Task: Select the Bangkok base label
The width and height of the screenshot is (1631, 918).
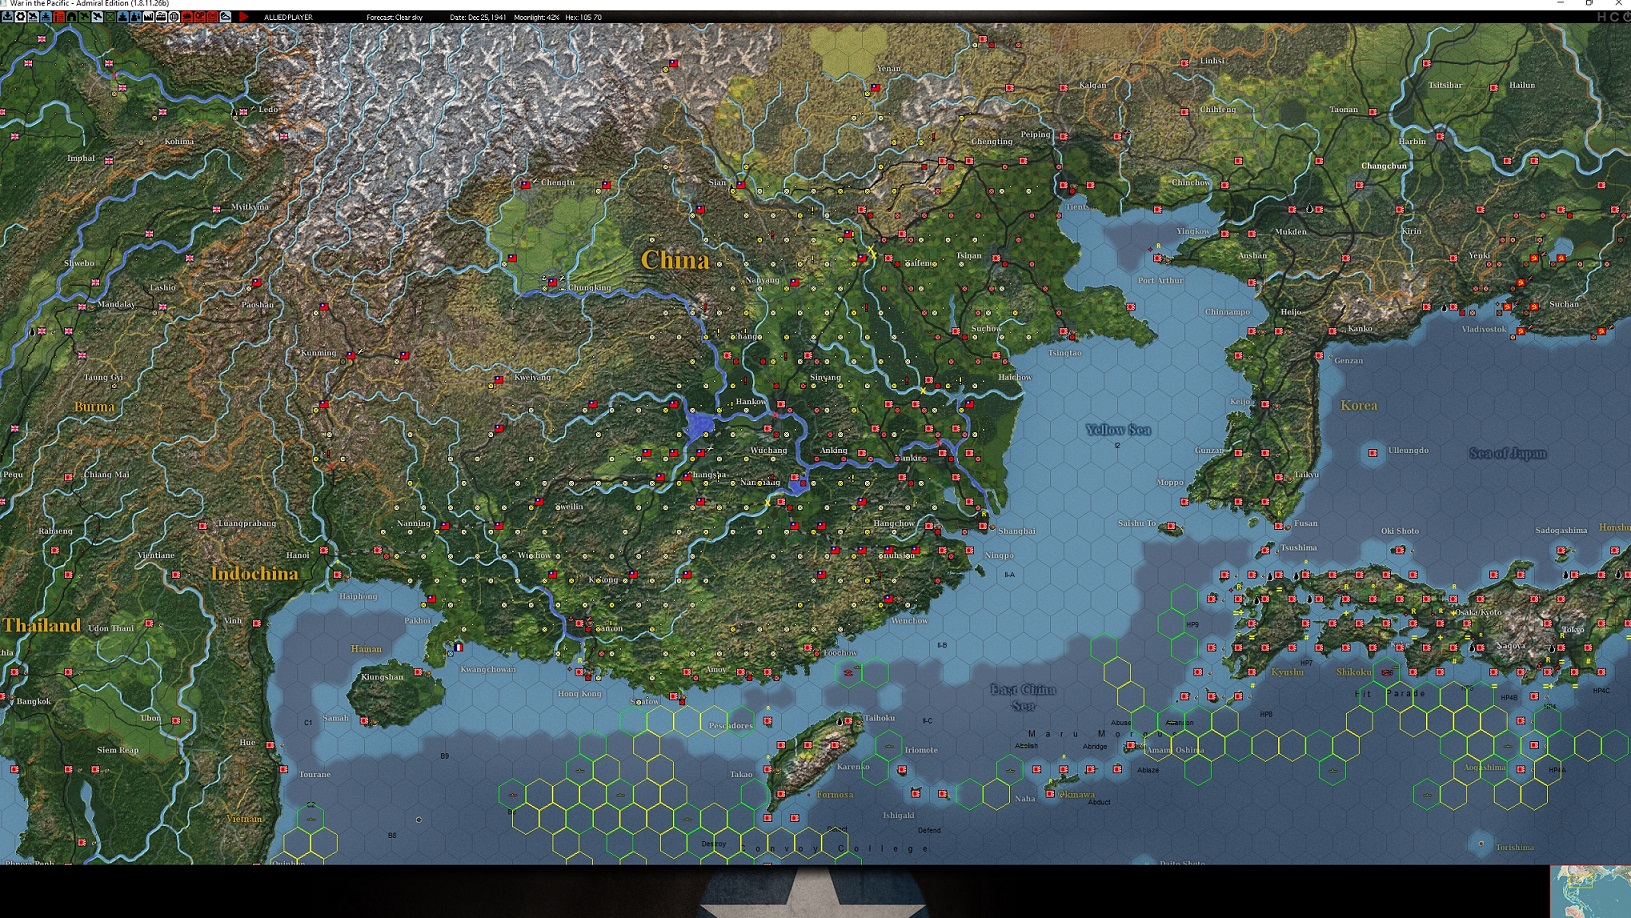Action: tap(33, 701)
